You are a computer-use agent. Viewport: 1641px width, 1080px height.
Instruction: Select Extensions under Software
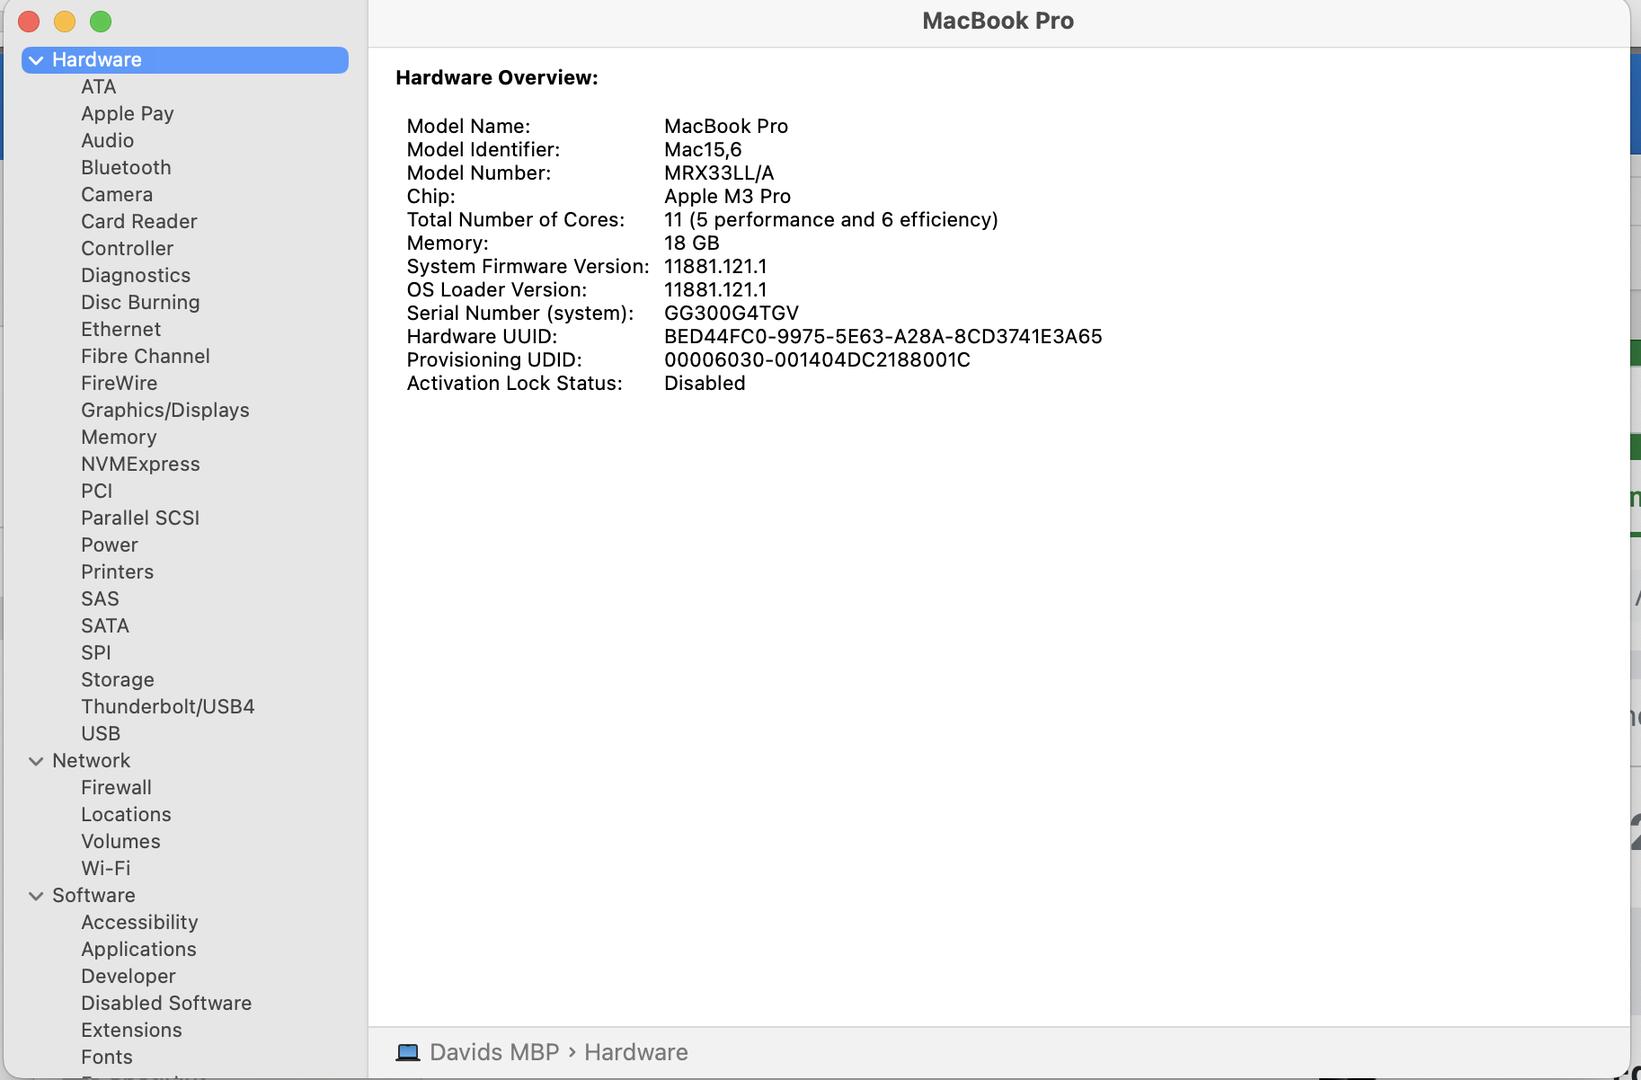(x=131, y=1032)
